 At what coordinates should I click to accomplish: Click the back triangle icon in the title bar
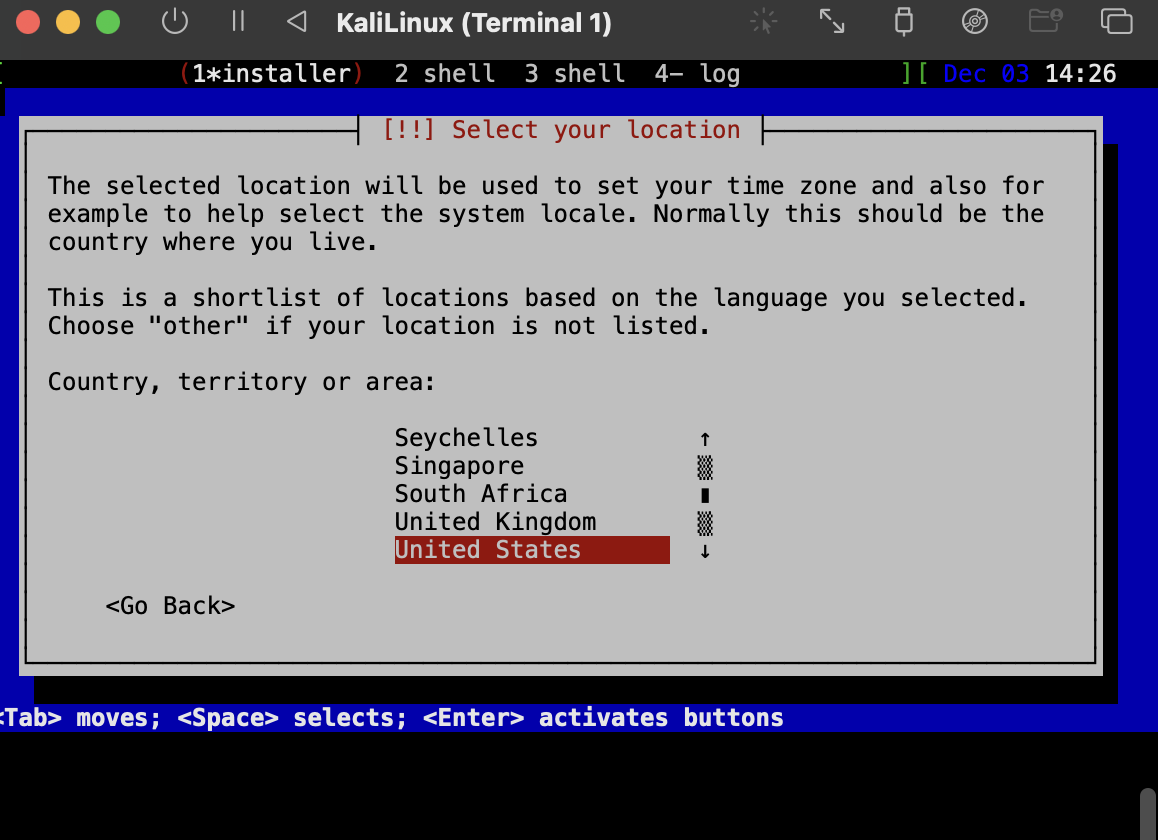[296, 21]
